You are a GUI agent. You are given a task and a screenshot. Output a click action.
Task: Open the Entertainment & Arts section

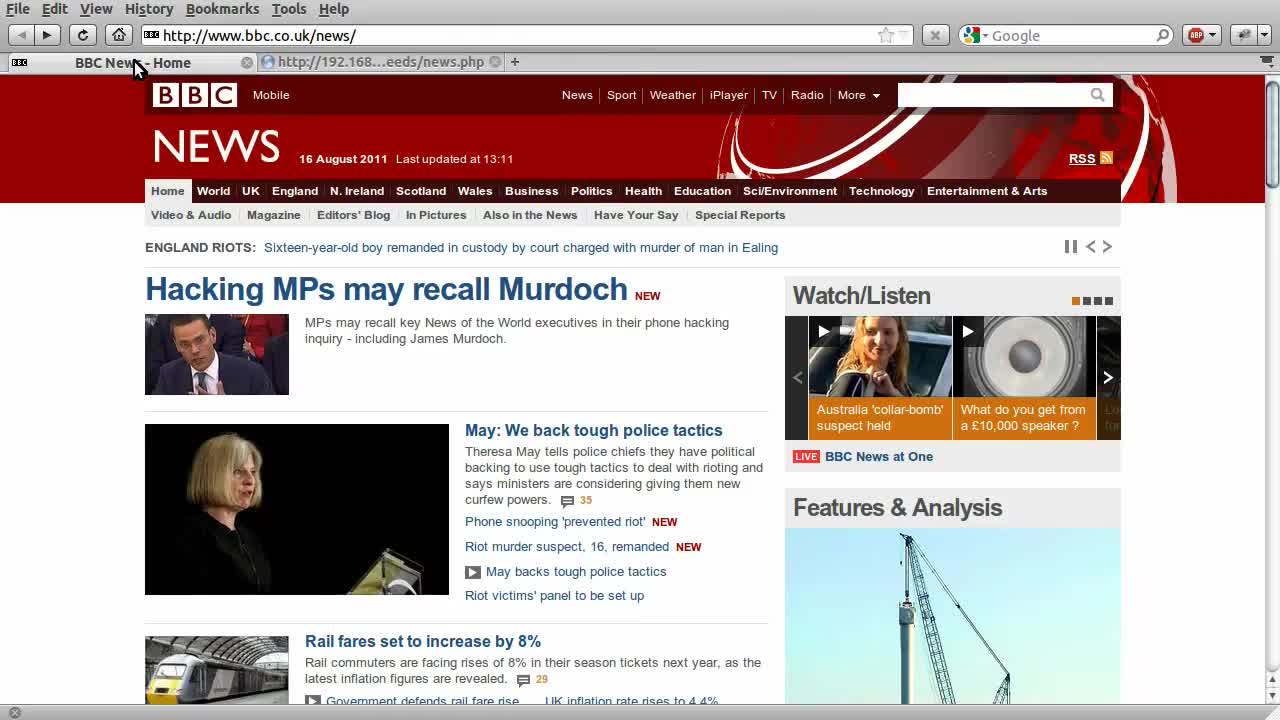coord(987,191)
